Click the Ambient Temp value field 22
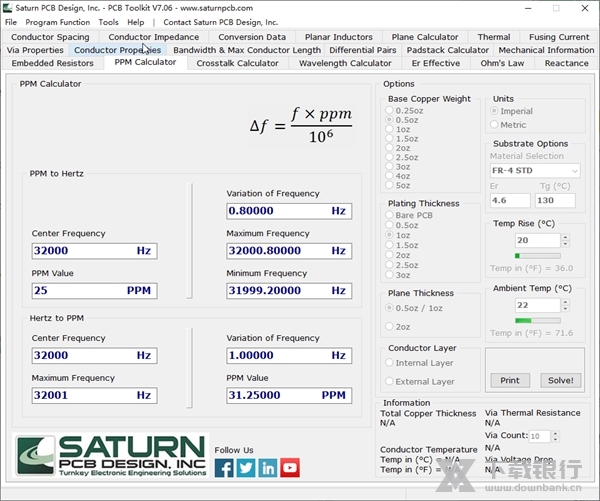 [538, 305]
